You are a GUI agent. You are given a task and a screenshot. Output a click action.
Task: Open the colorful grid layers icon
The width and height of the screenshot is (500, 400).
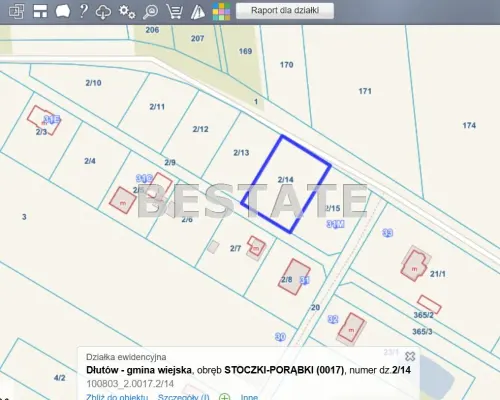coord(221,12)
